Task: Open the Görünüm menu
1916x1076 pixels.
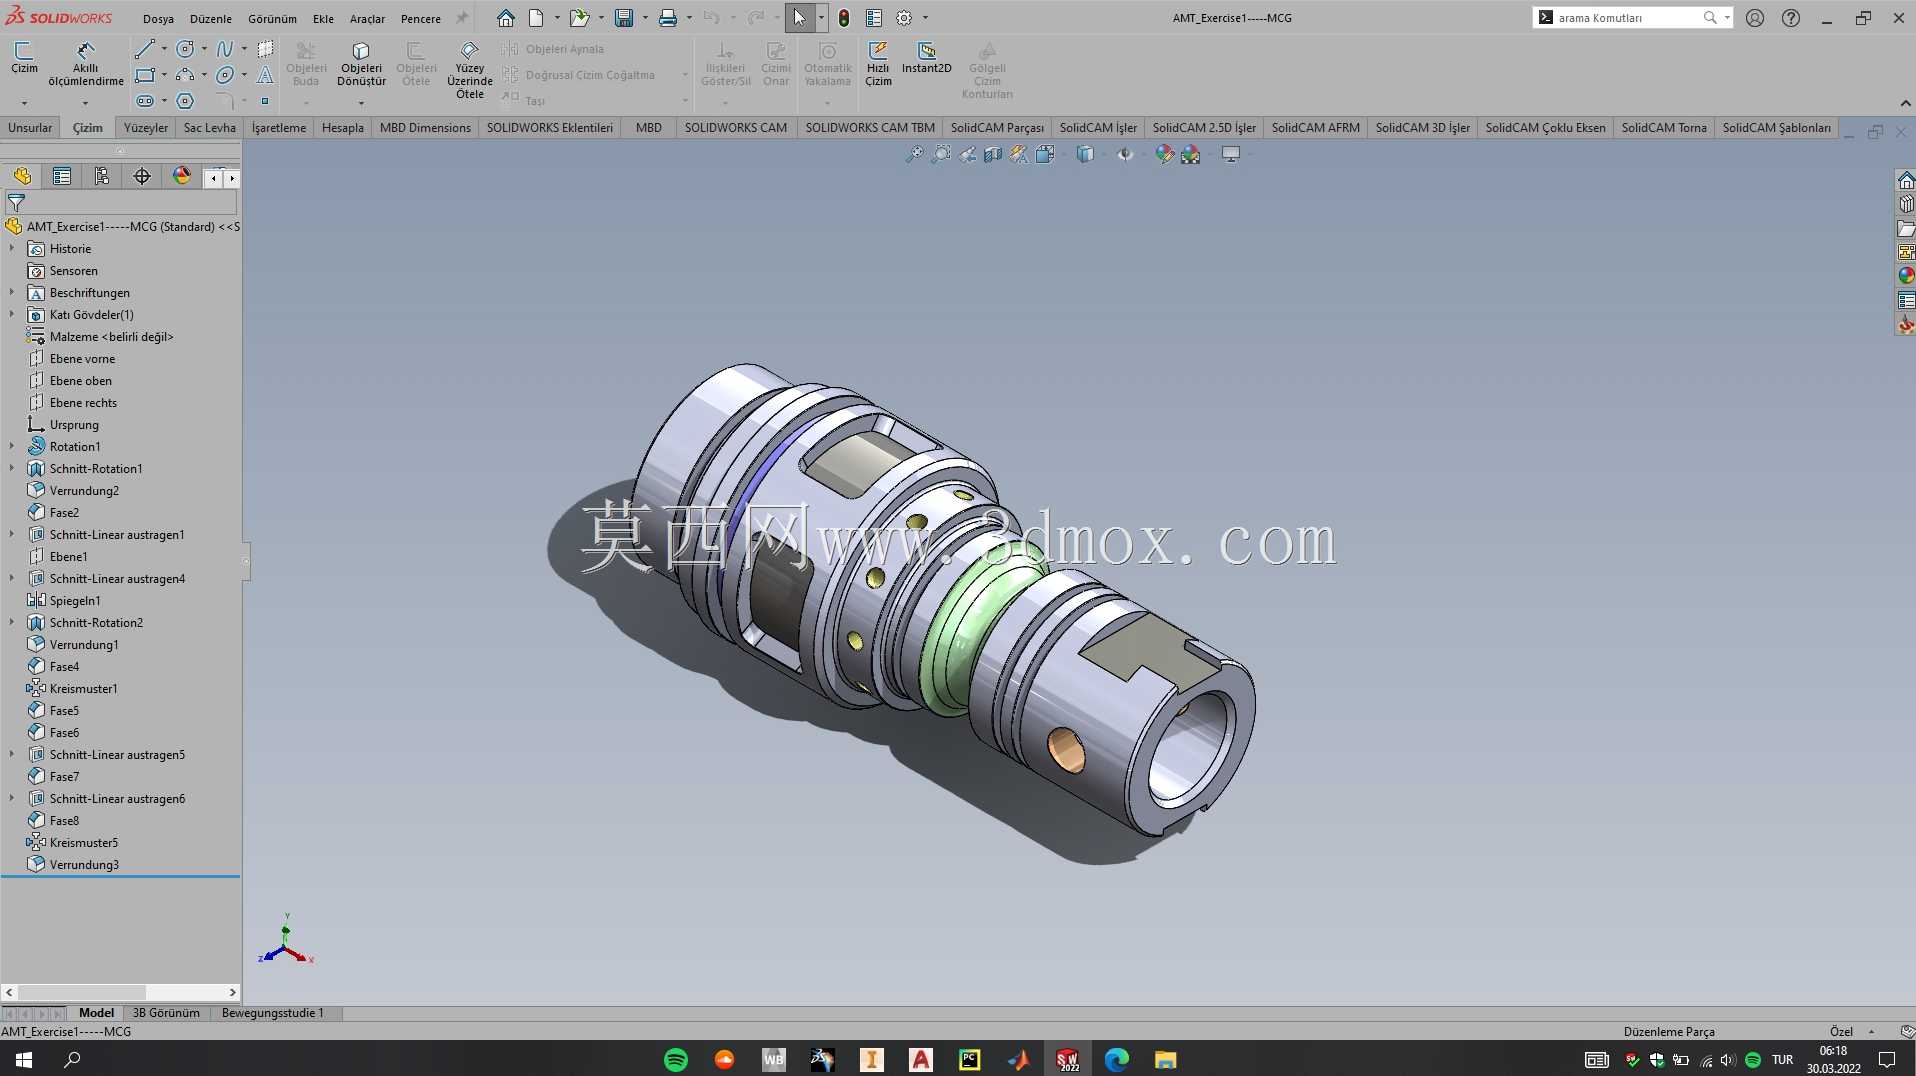Action: coord(272,19)
